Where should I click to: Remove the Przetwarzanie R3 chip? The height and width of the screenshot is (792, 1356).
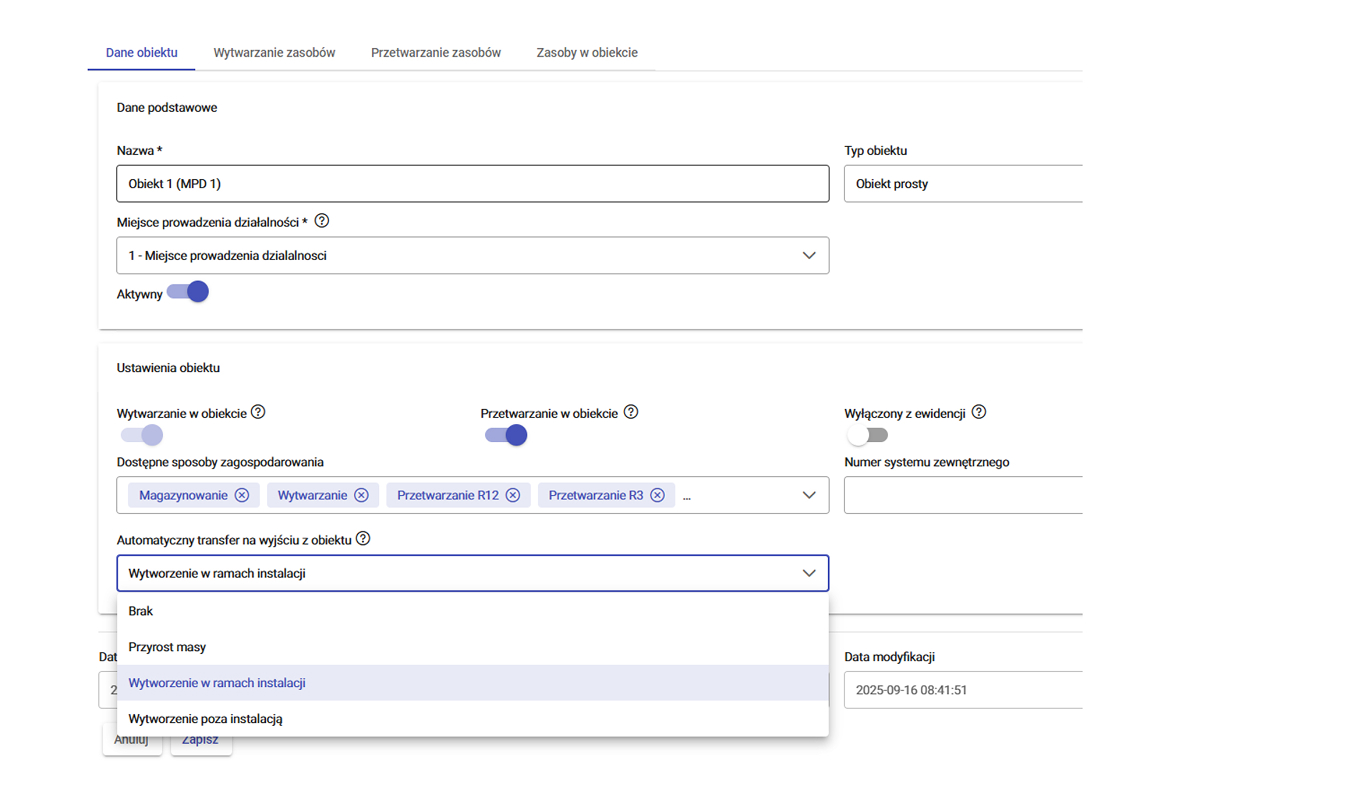point(657,495)
